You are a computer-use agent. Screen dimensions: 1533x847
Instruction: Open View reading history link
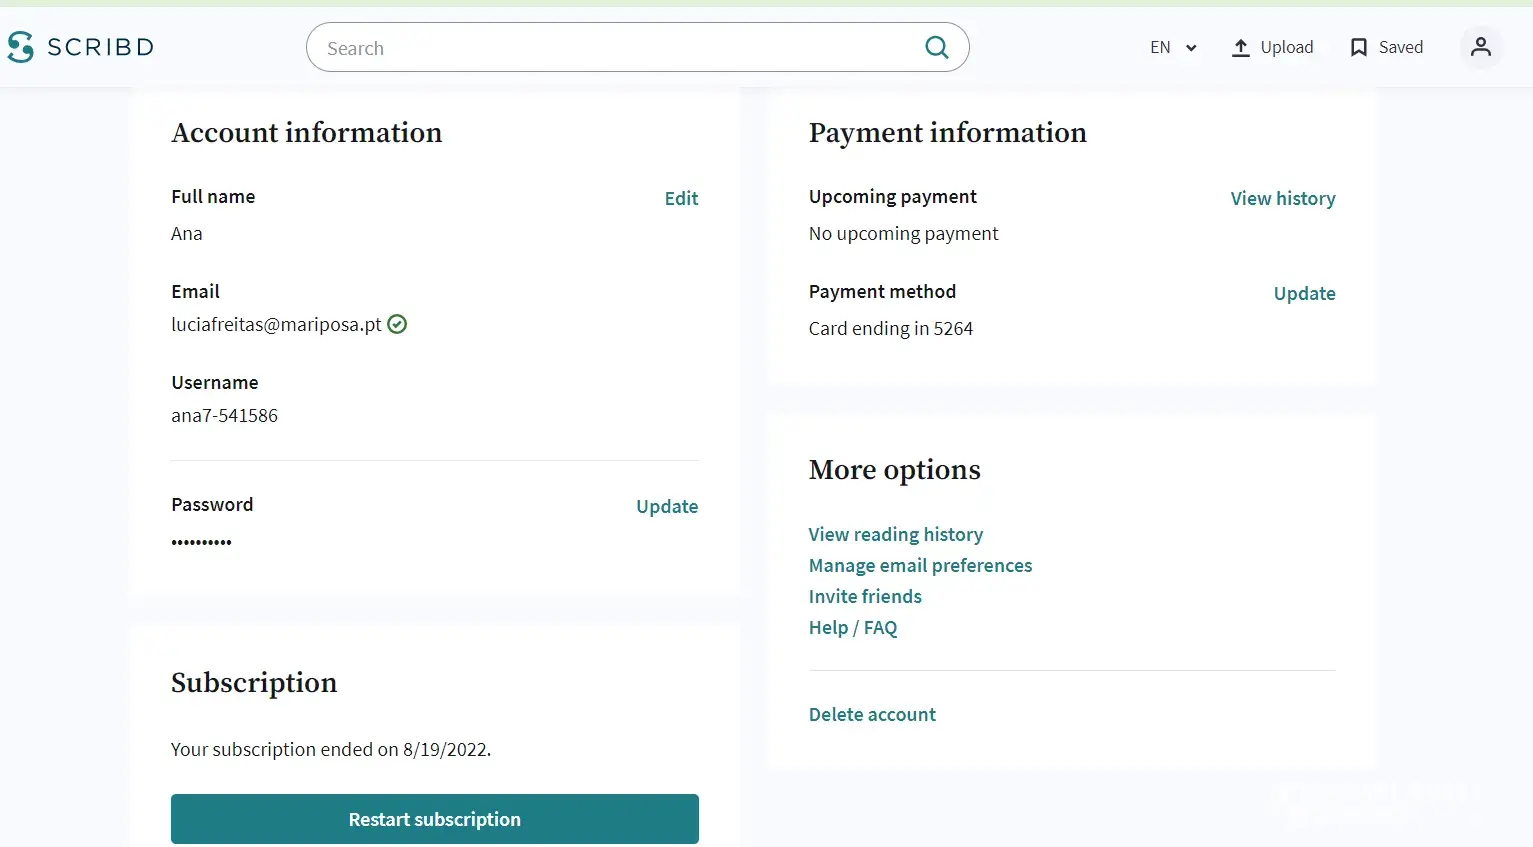[895, 535]
